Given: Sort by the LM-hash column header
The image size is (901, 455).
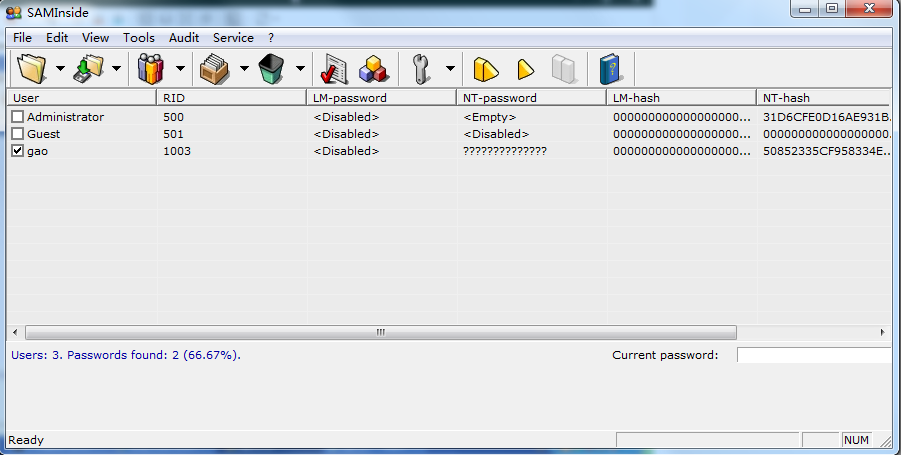Looking at the screenshot, I should click(681, 98).
